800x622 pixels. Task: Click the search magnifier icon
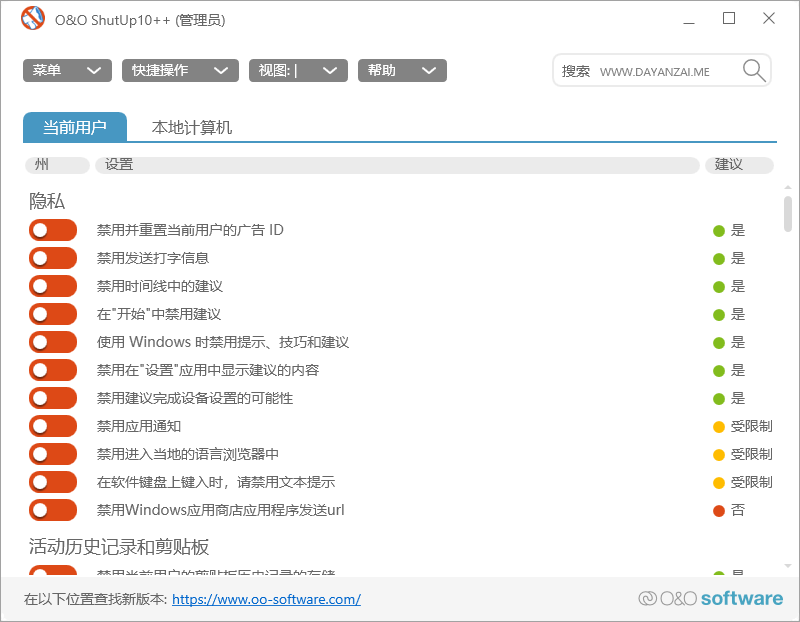click(754, 70)
